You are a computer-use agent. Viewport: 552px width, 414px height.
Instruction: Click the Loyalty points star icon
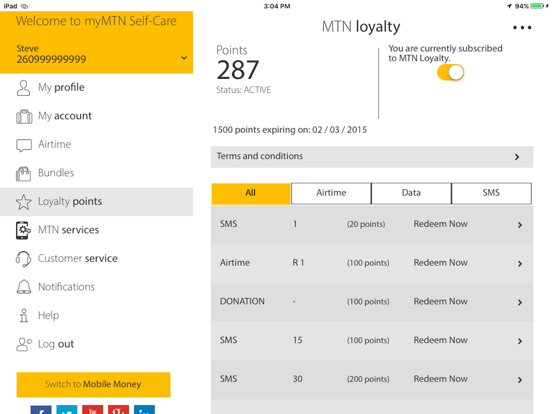[x=24, y=202]
